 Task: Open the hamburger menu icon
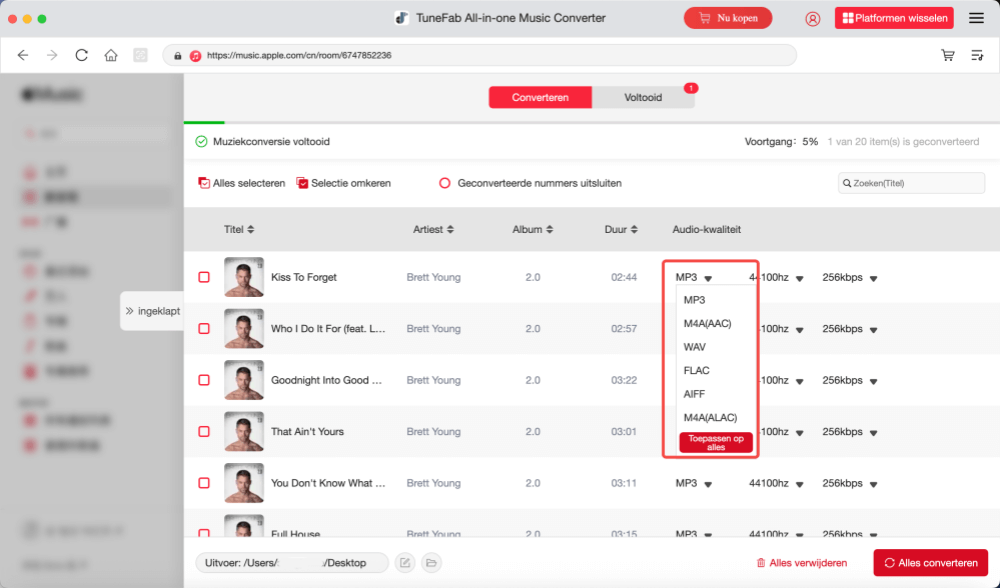[976, 19]
